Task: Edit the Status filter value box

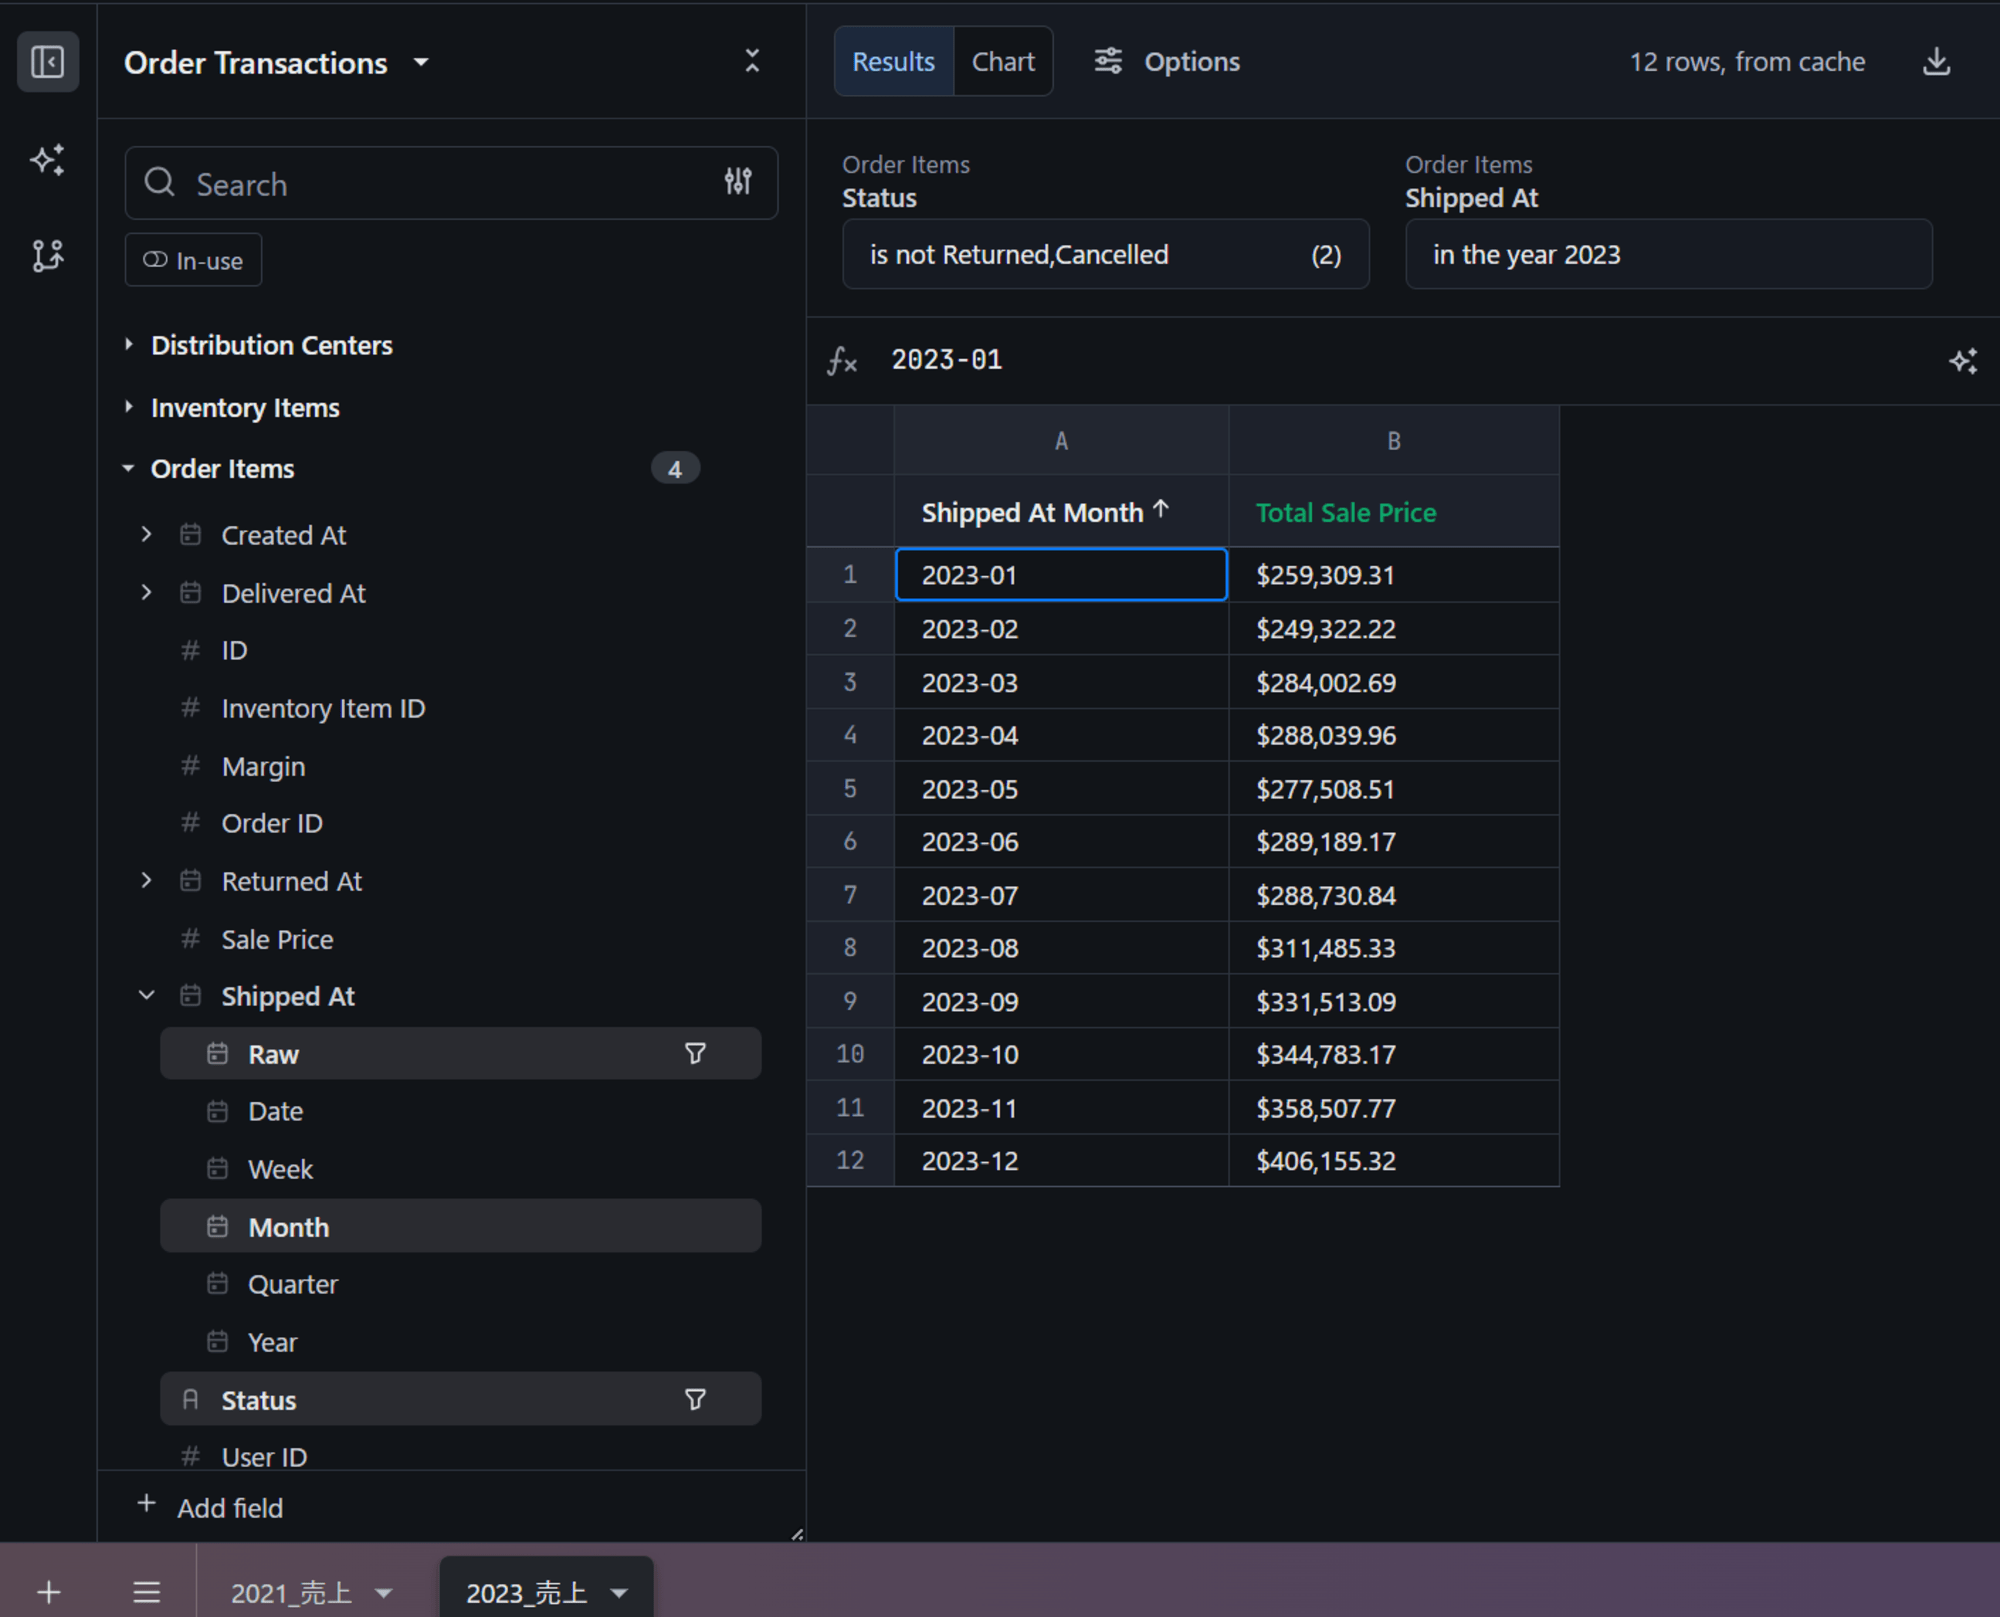Action: coord(1105,254)
